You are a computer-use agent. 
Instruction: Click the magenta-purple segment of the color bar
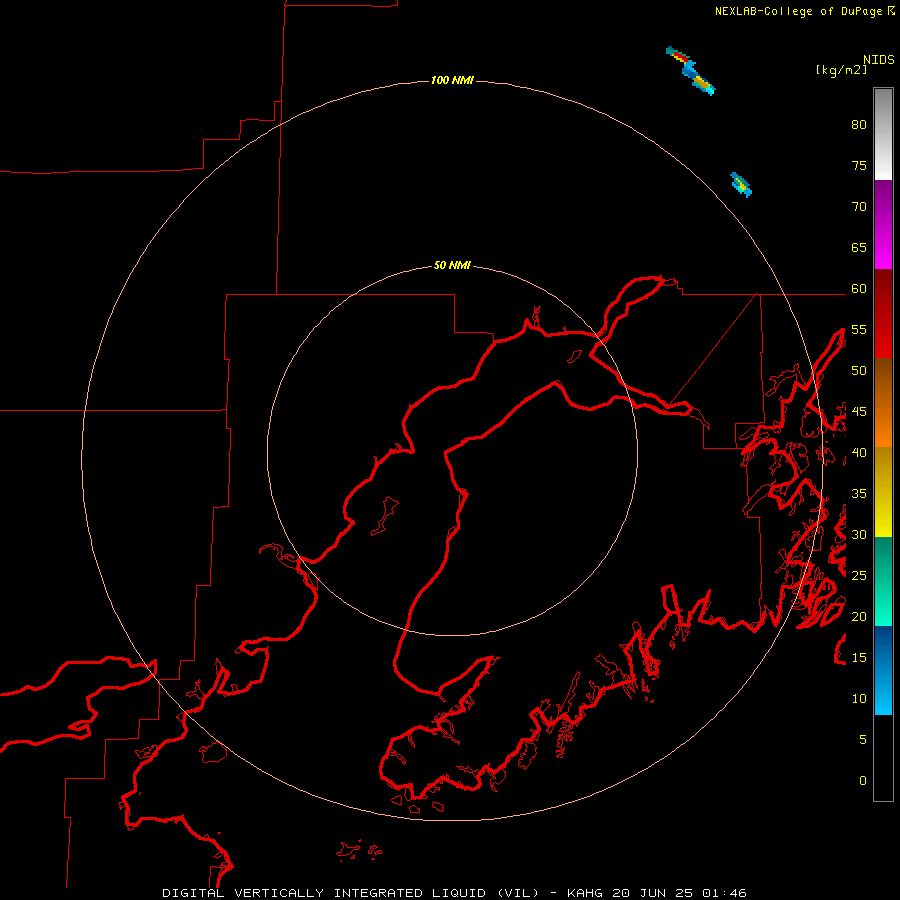point(883,224)
